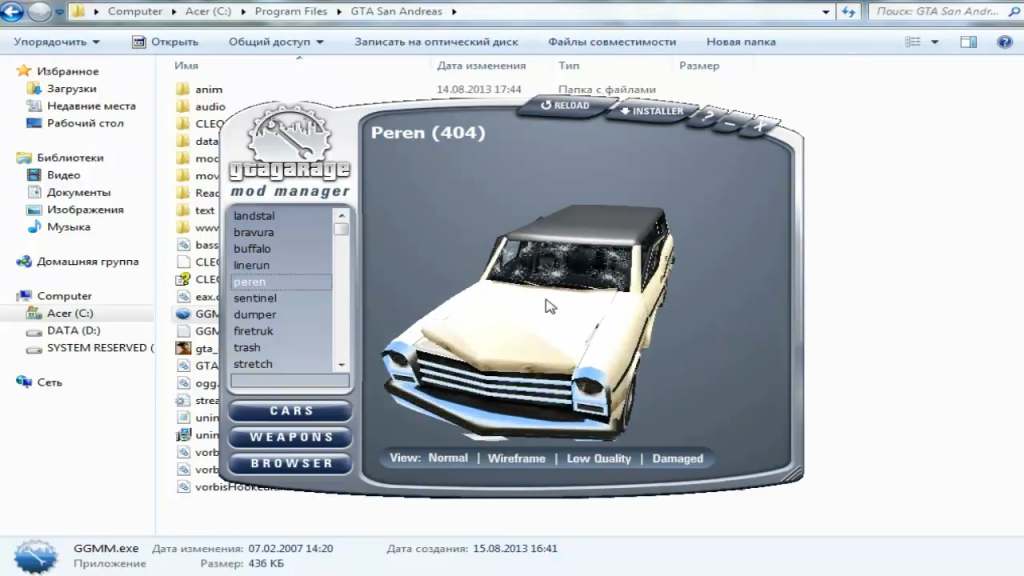Go to Program Files in the address bar

291,12
